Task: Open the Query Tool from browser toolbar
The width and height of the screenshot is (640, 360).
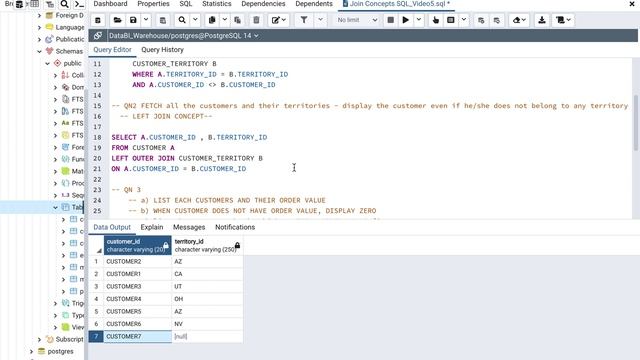Action: click(x=19, y=4)
